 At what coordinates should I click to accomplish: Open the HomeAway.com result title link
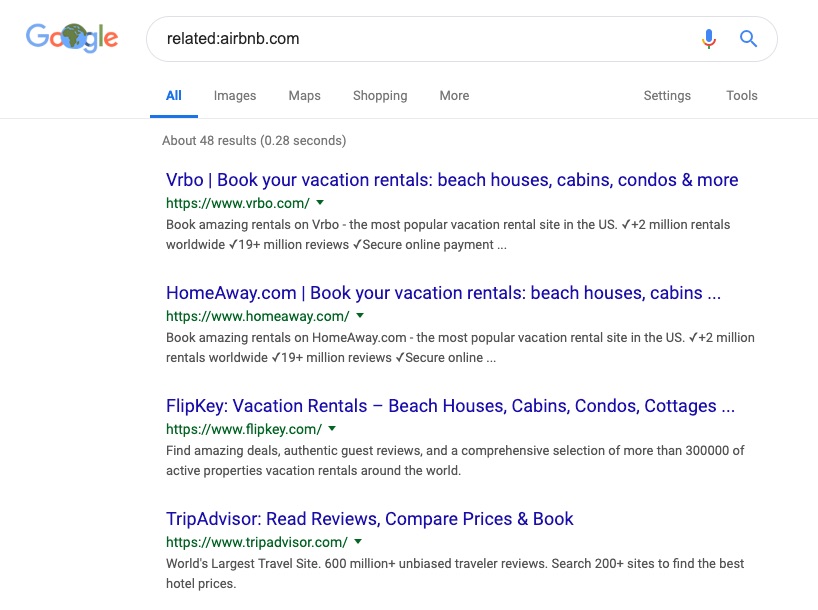pyautogui.click(x=443, y=293)
